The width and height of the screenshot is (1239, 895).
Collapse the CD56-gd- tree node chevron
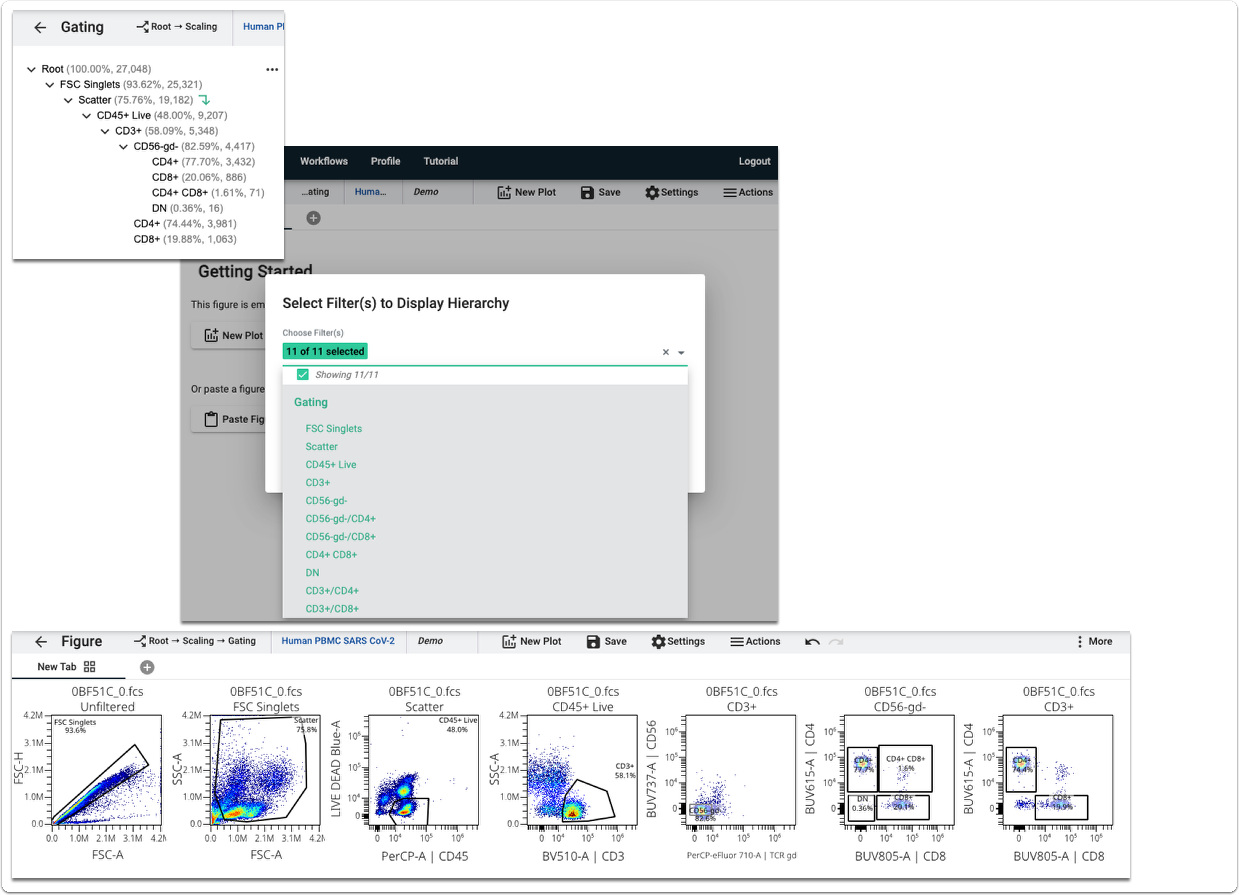[124, 147]
